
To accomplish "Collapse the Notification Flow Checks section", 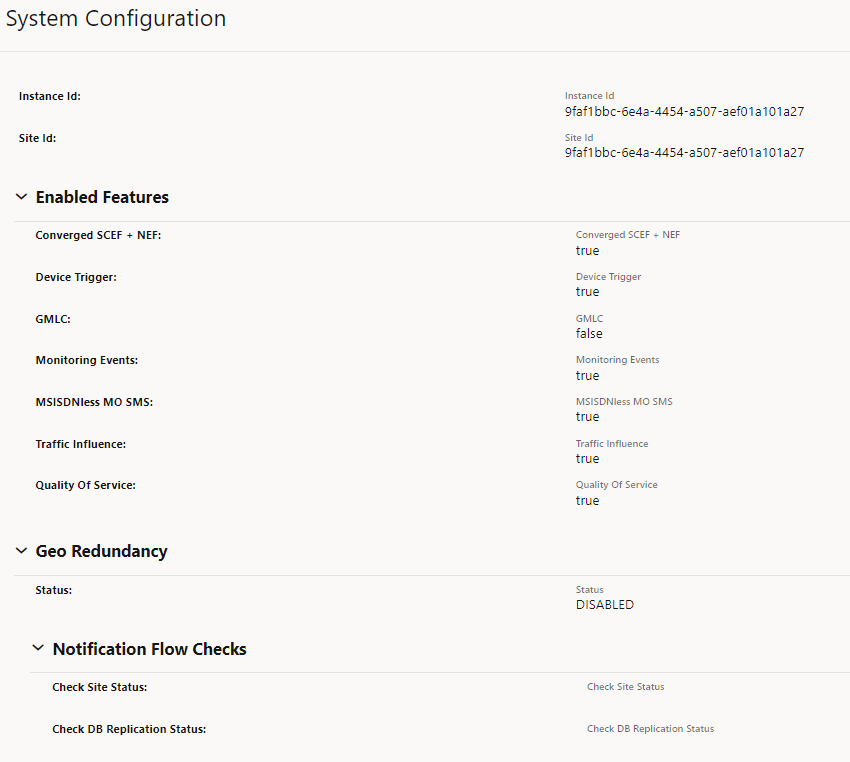I will point(38,648).
